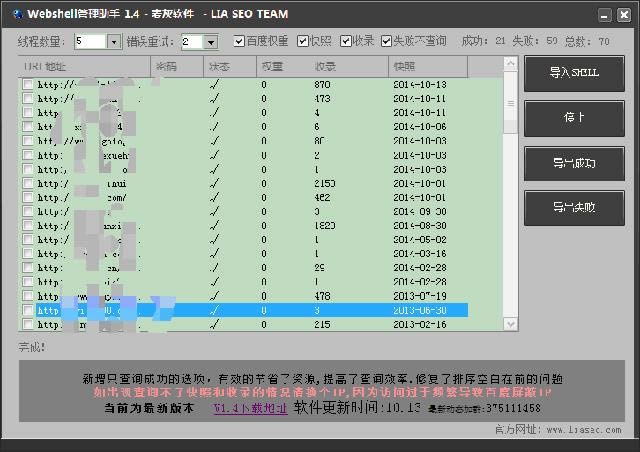Click the list scroll down arrow
This screenshot has width=640, height=452.
point(510,324)
